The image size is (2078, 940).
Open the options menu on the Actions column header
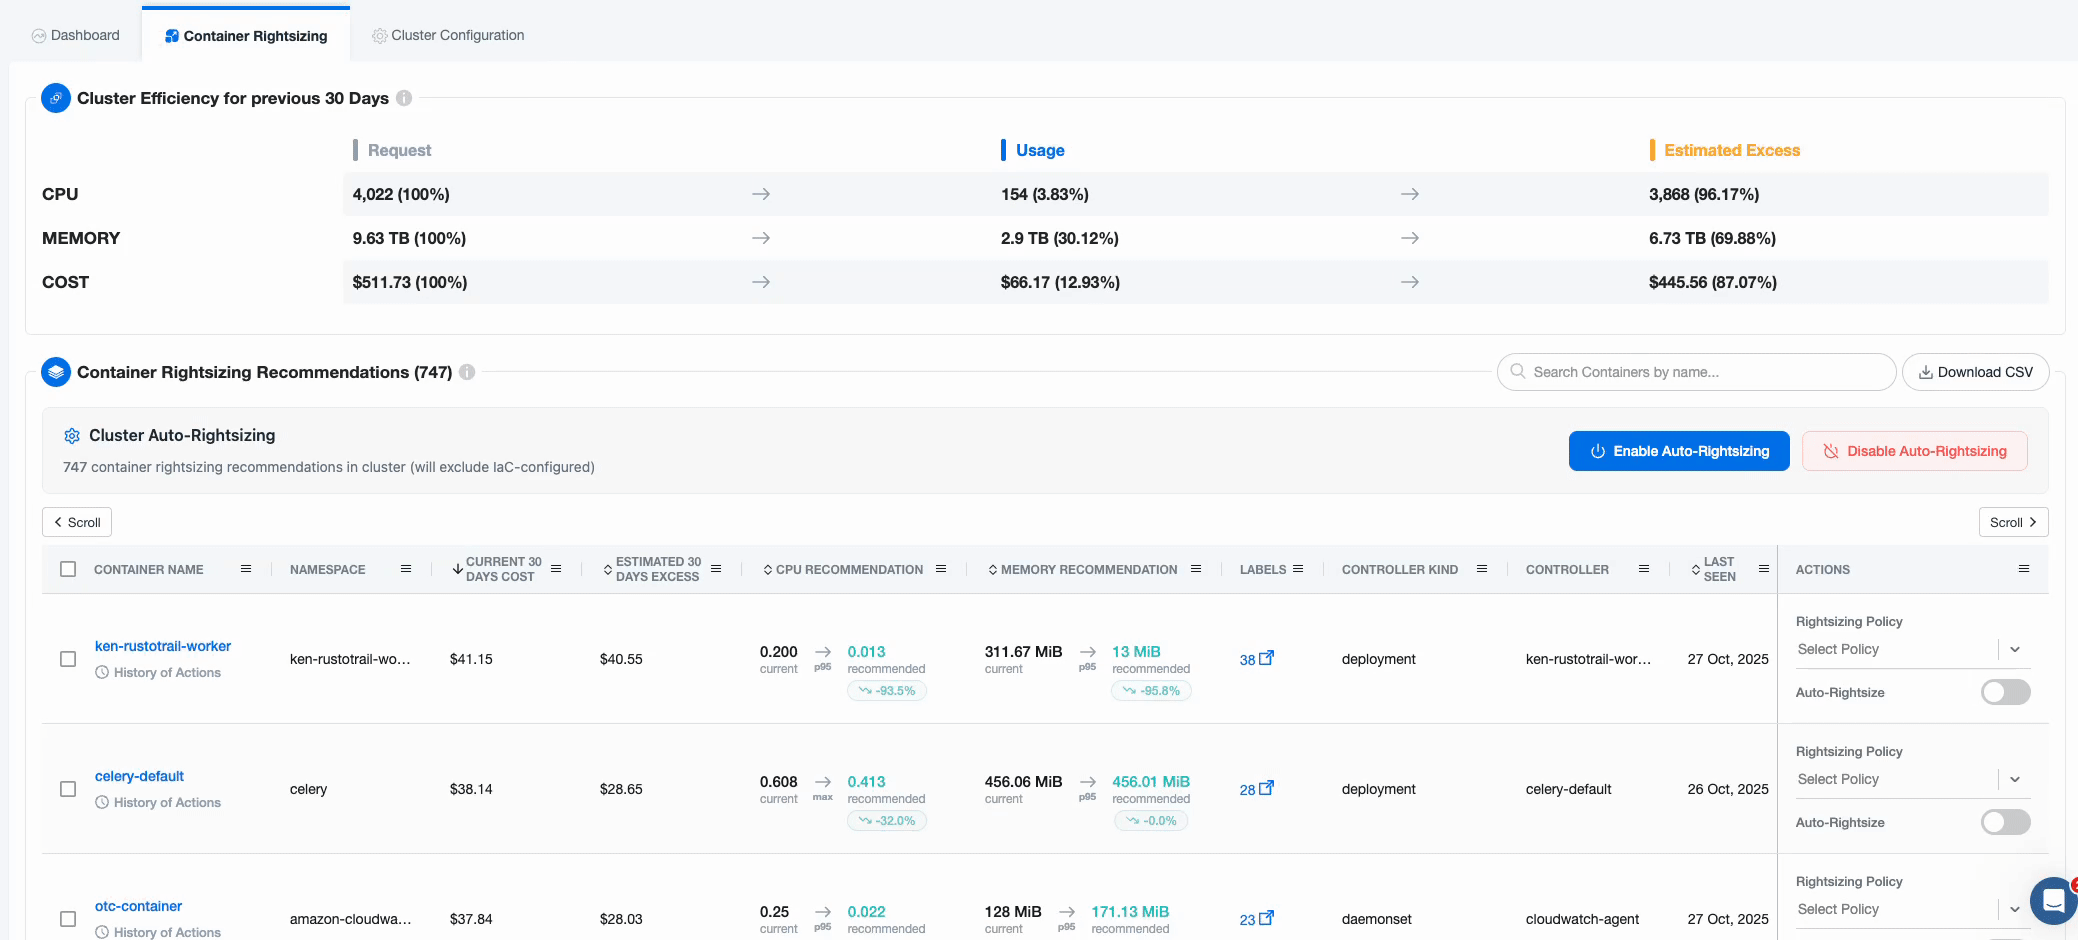click(x=2023, y=568)
